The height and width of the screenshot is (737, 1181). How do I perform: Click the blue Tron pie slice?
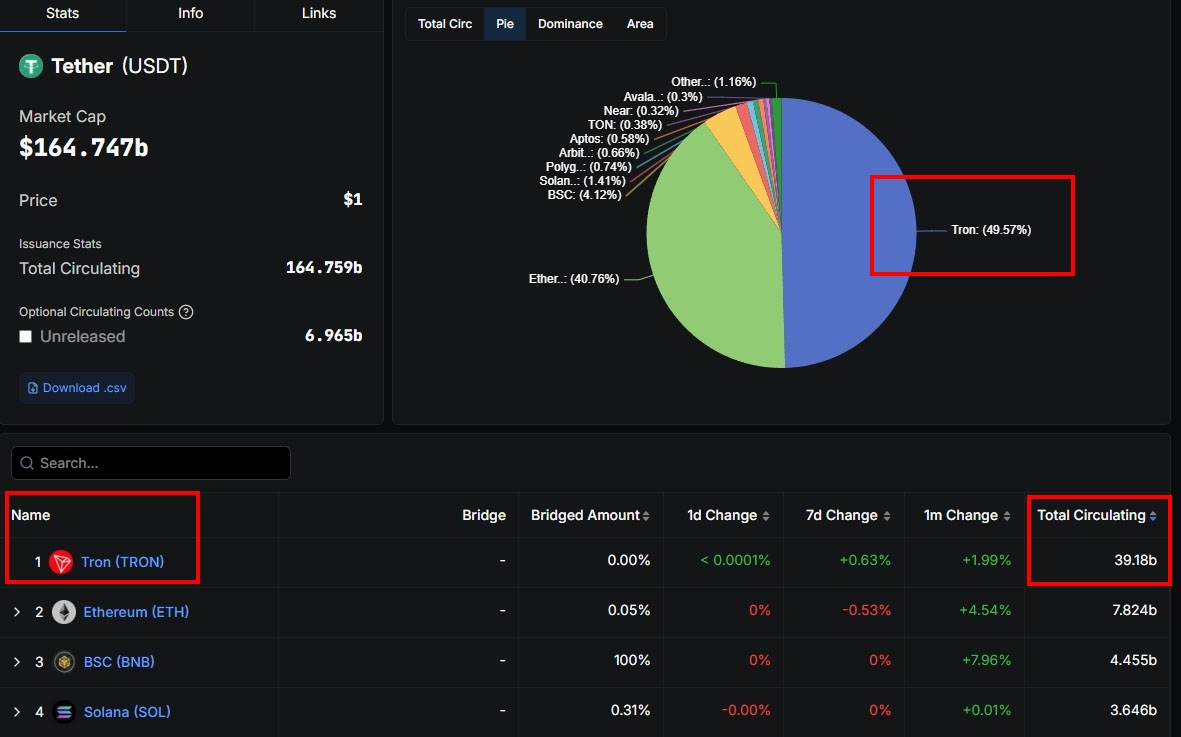point(851,233)
